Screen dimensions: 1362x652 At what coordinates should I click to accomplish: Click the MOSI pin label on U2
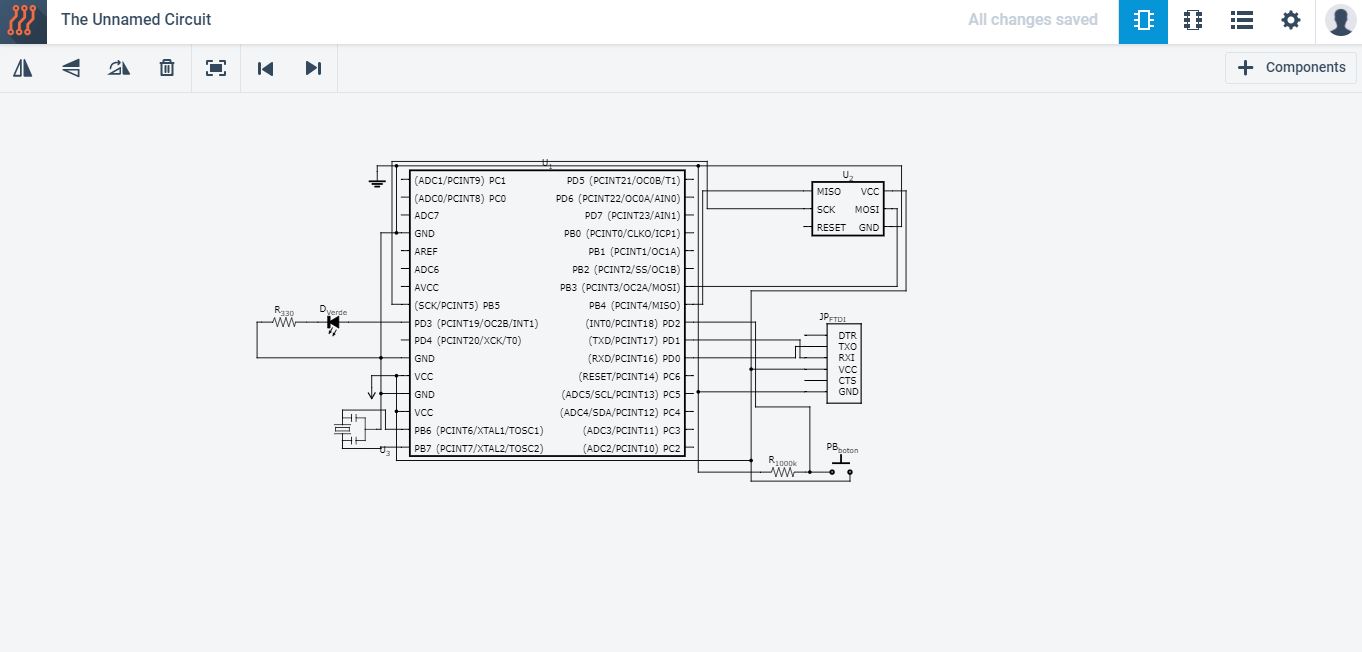[867, 210]
